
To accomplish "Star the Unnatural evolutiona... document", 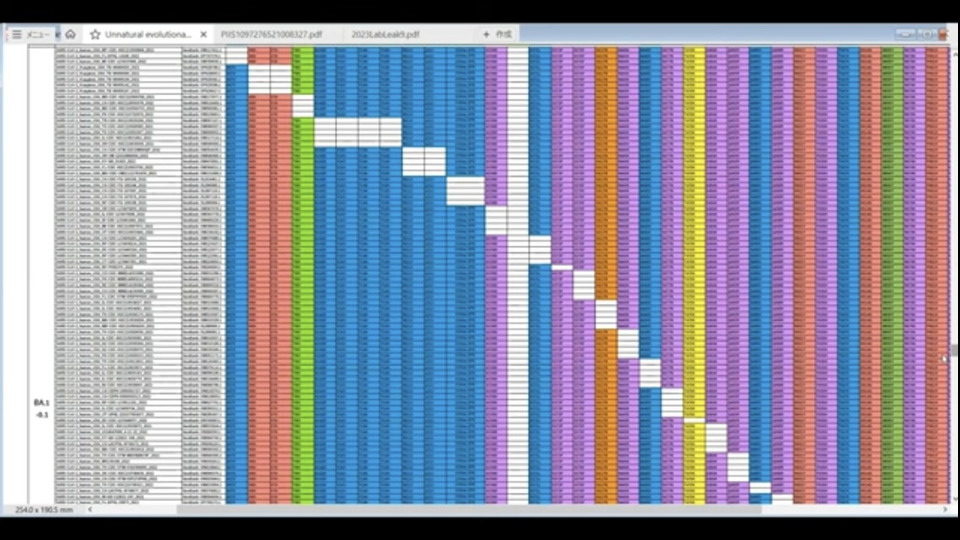I will tap(95, 34).
